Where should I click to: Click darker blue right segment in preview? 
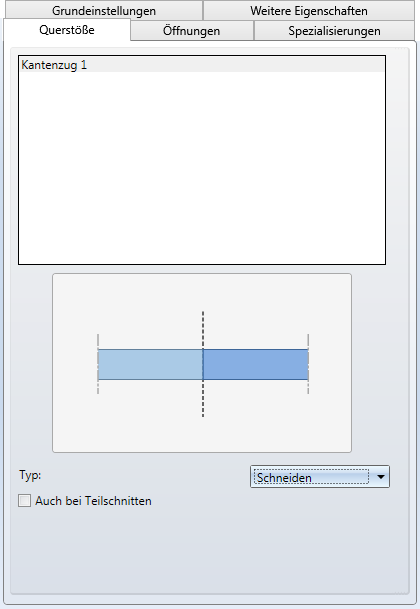point(256,364)
